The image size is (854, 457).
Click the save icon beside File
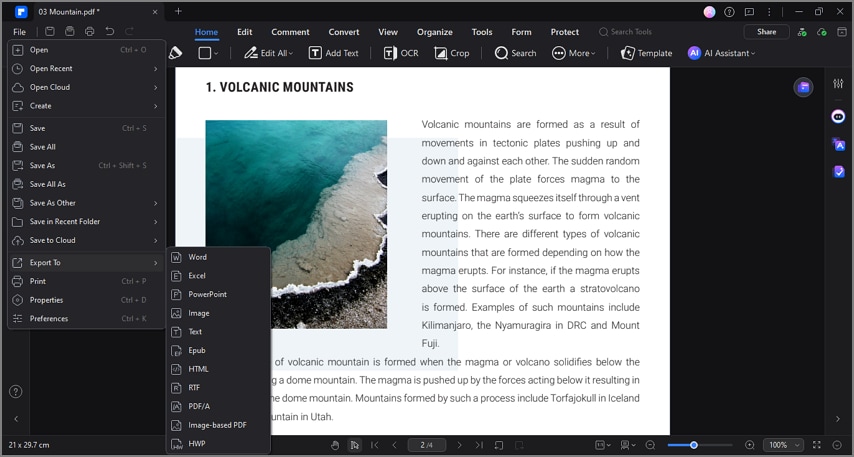pos(50,32)
